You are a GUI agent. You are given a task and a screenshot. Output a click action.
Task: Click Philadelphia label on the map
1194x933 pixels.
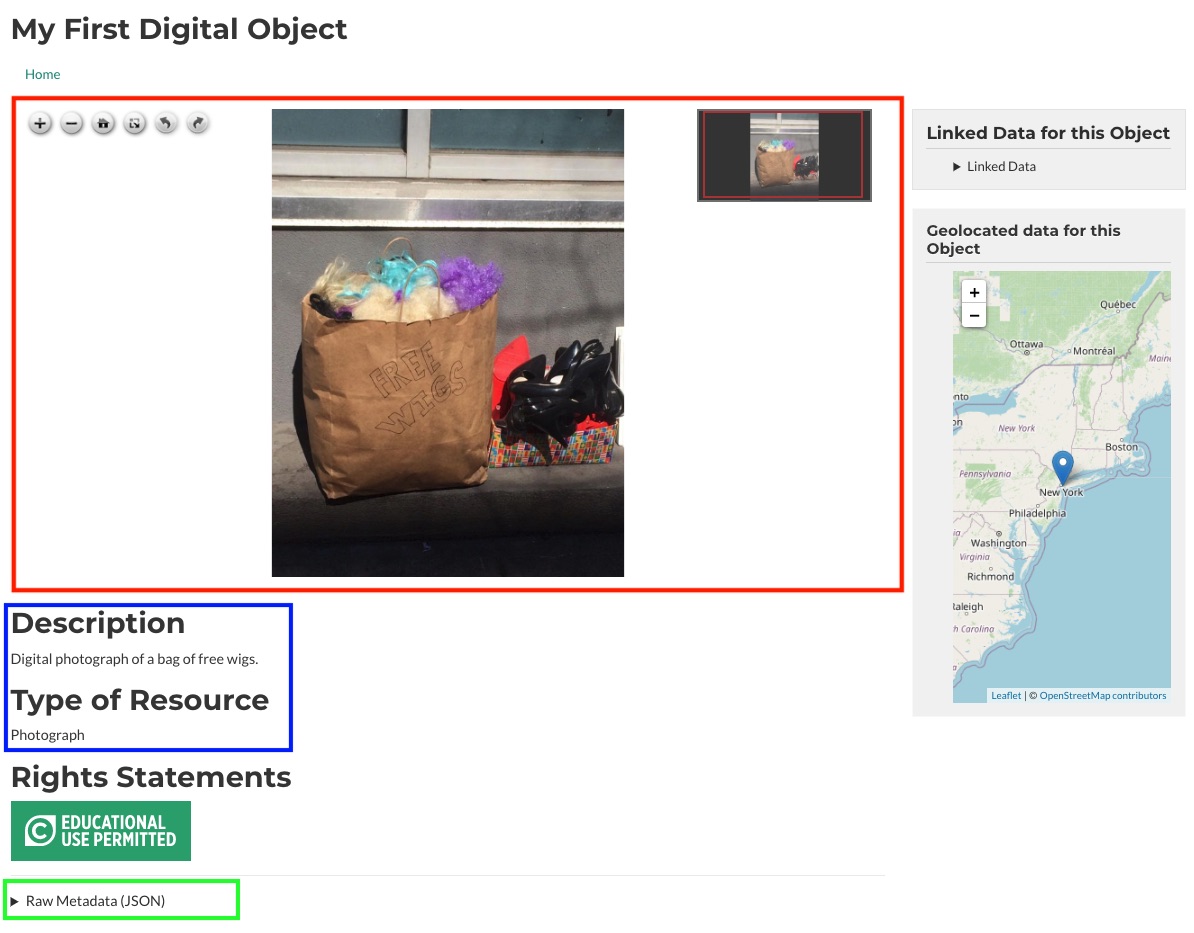tap(1037, 513)
